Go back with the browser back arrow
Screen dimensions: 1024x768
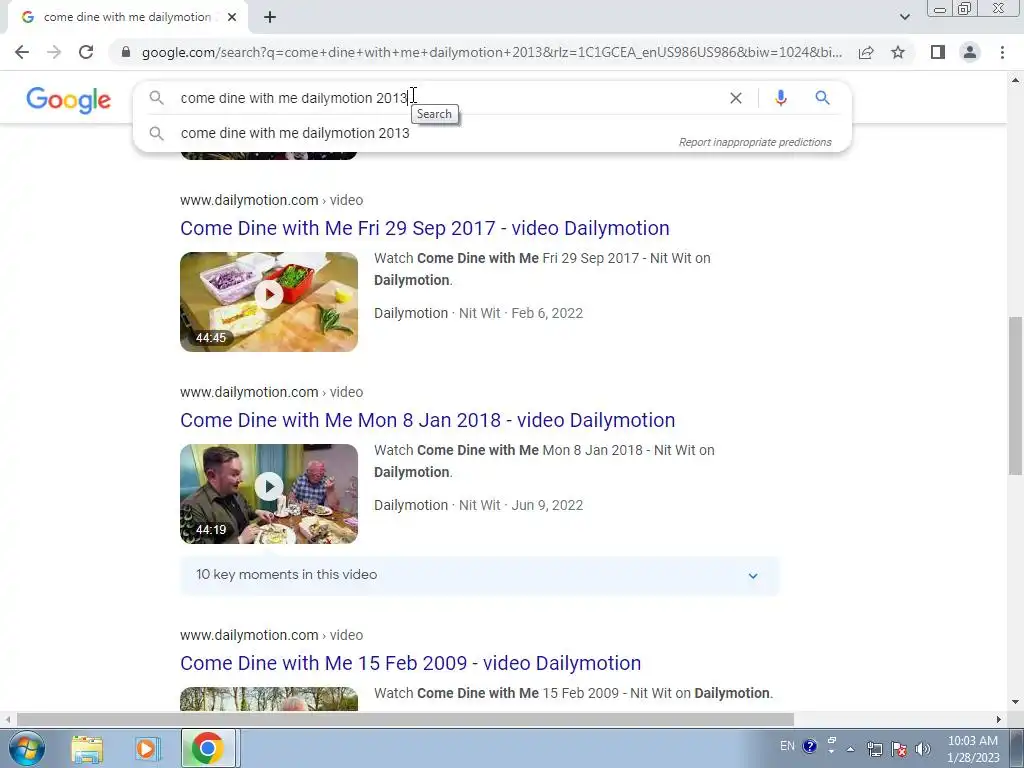[22, 52]
